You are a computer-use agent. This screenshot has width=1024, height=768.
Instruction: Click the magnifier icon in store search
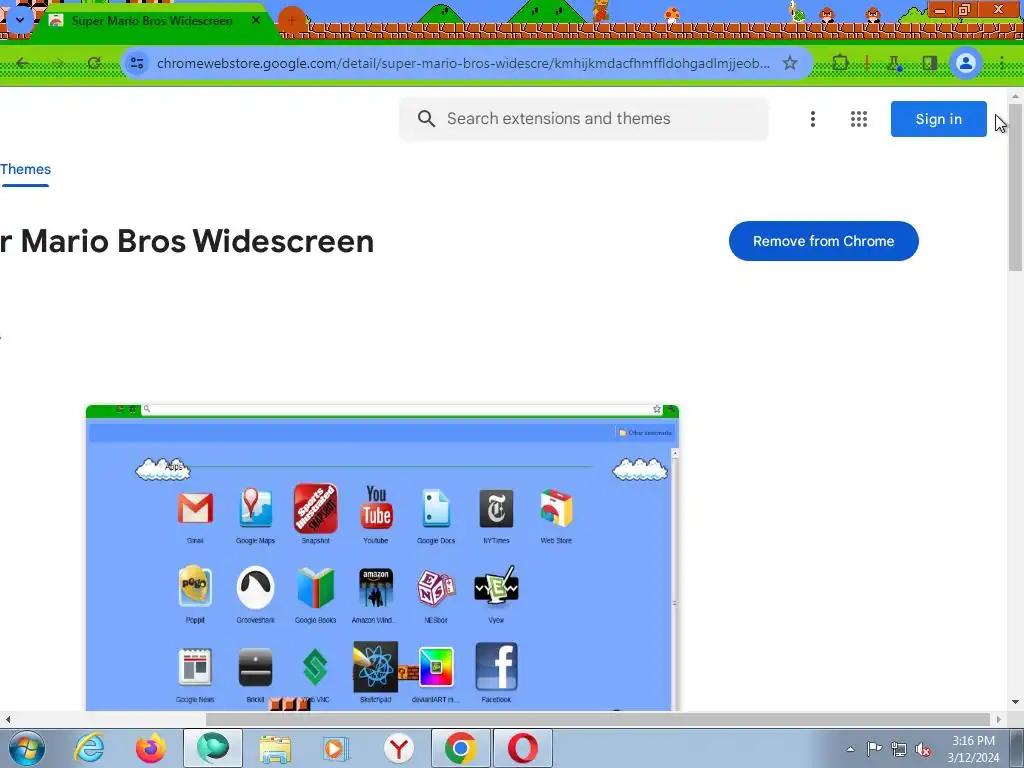426,118
